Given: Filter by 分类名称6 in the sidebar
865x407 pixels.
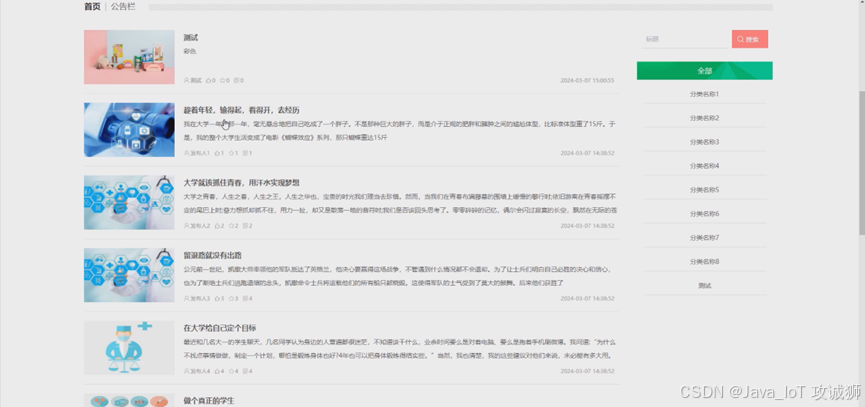Looking at the screenshot, I should 704,214.
